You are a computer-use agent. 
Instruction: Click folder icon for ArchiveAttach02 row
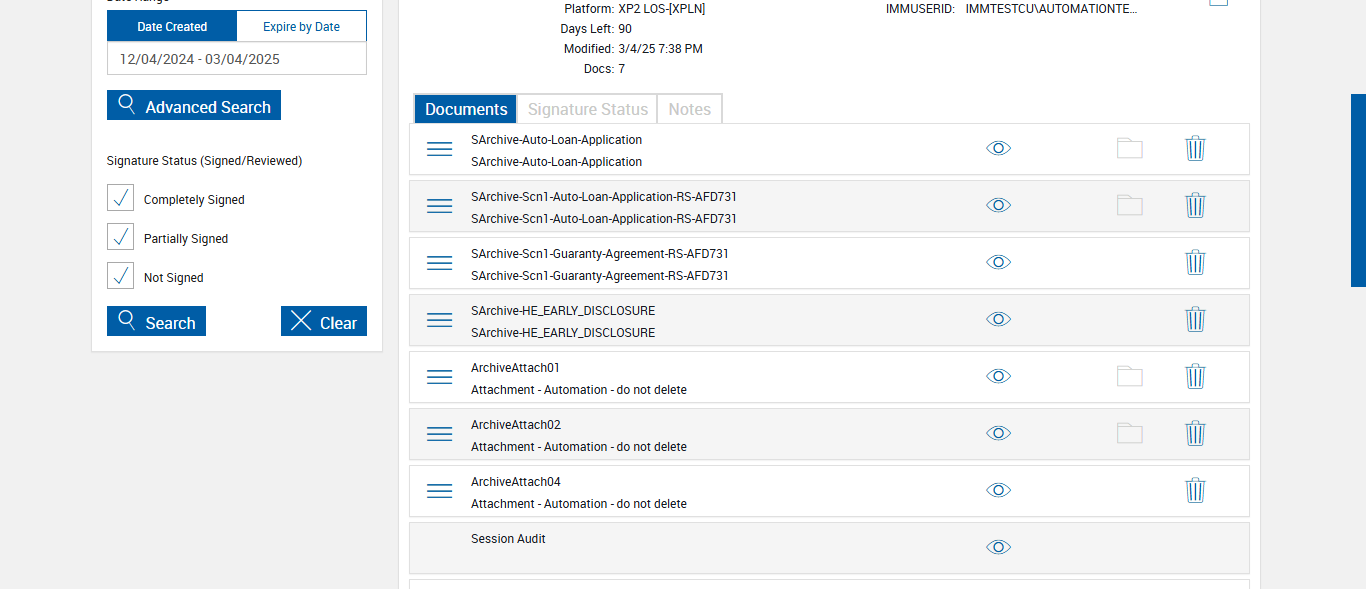tap(1130, 433)
